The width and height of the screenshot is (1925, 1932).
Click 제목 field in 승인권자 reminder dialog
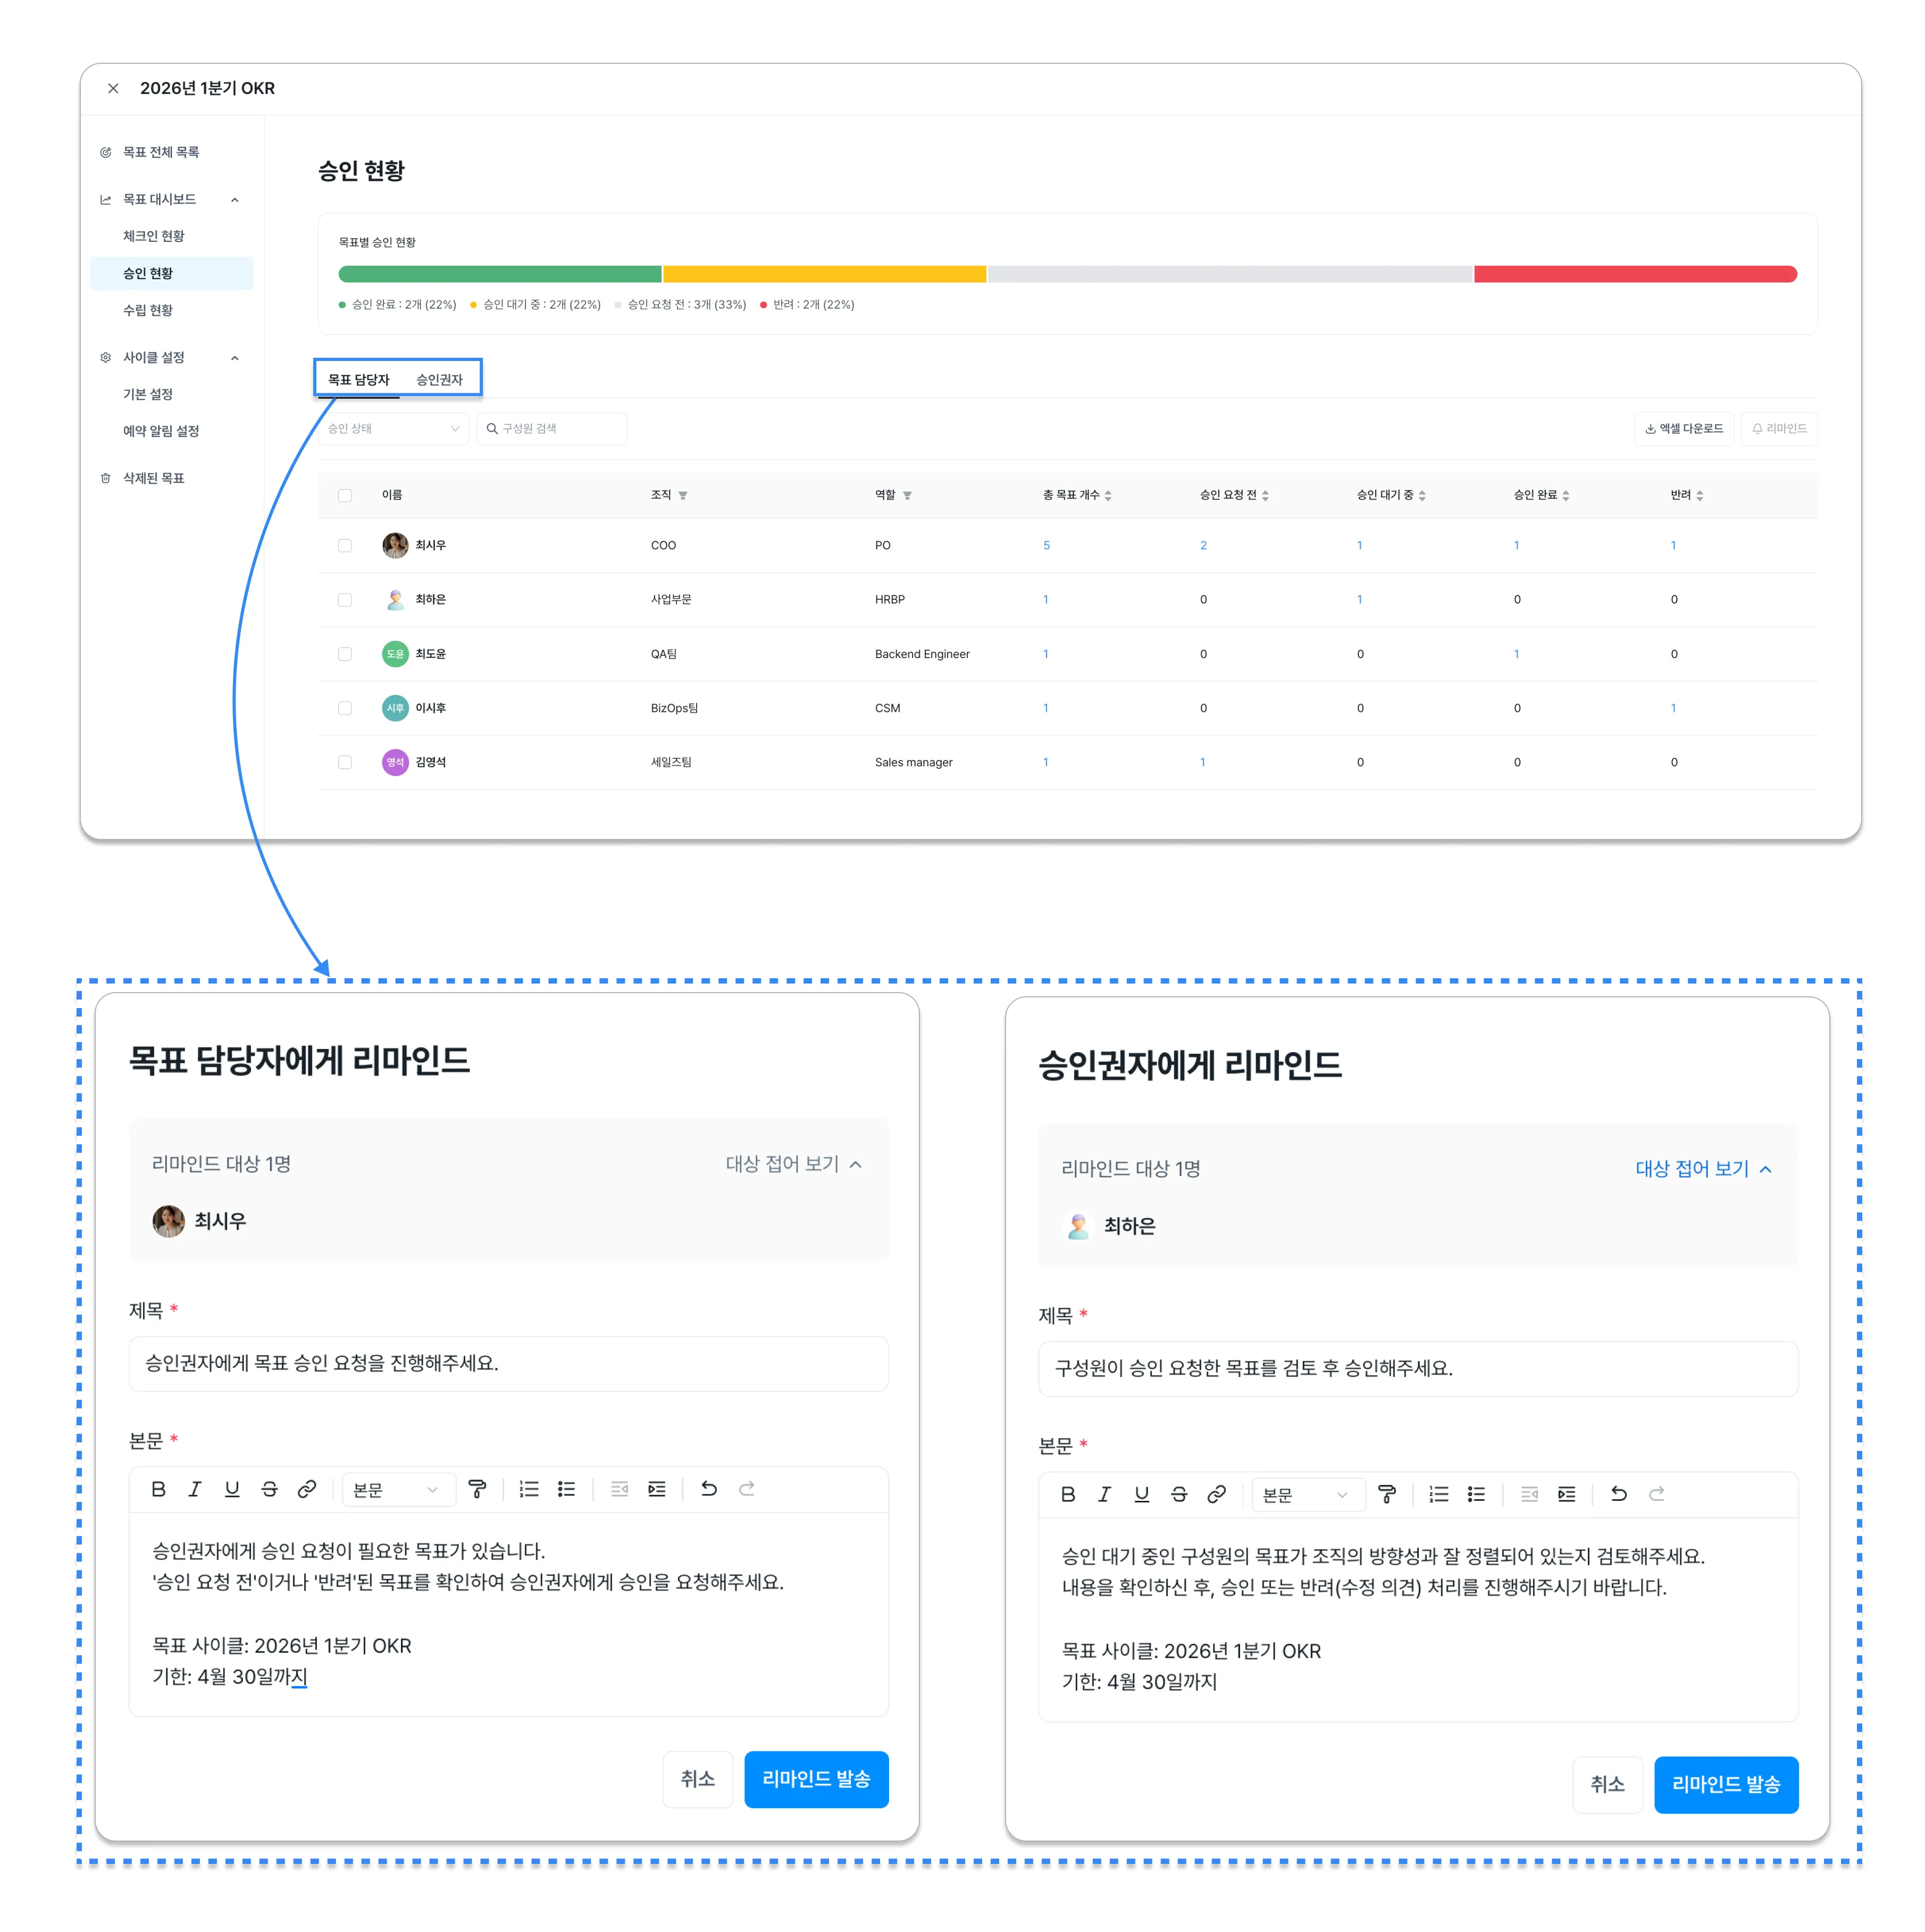click(1418, 1368)
